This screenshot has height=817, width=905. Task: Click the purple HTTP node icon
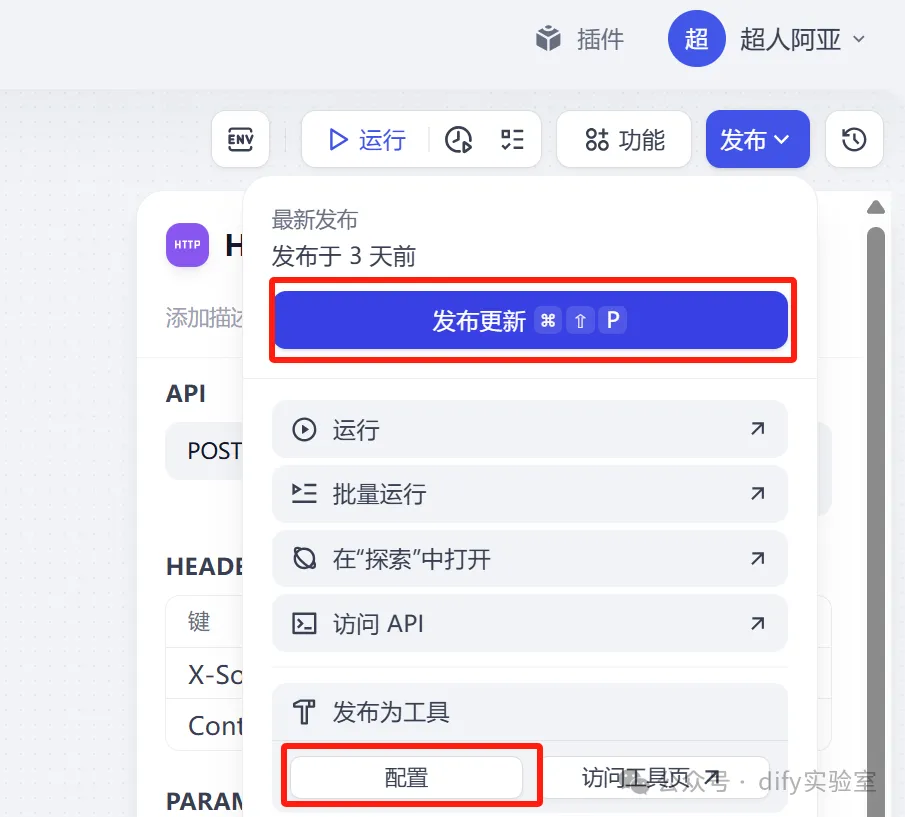187,245
